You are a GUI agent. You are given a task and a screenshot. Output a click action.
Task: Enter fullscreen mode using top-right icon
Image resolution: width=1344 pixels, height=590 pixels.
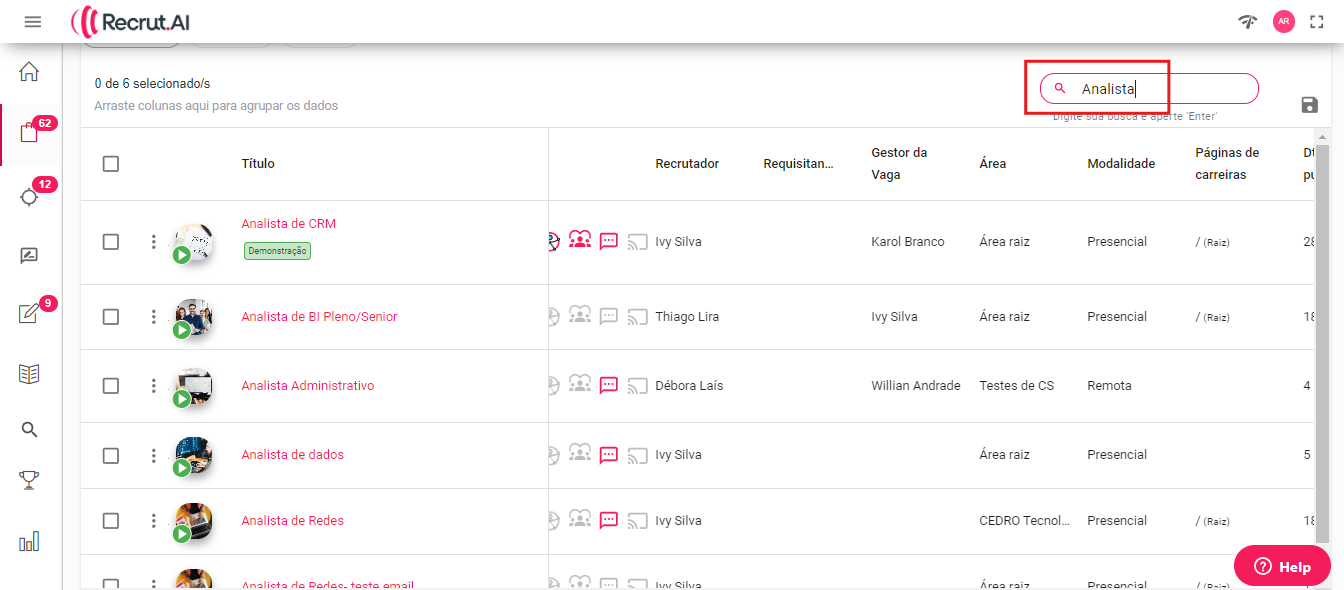click(x=1317, y=22)
